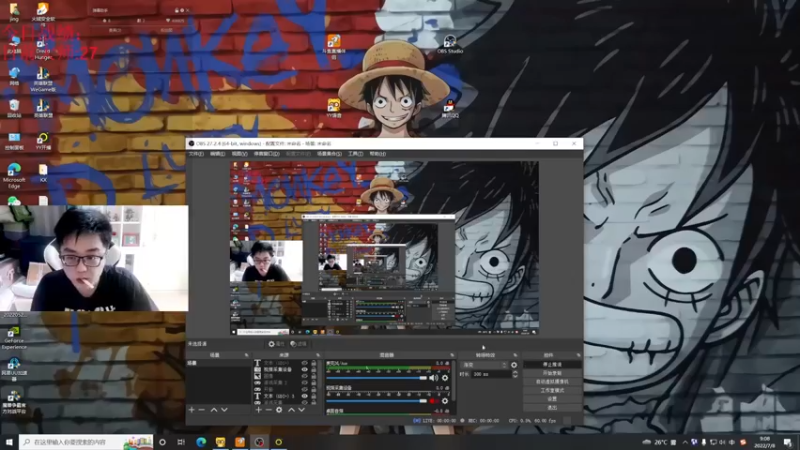Open 英雄联盟 WeGame版 desktop shortcut
Screen dimensions: 800x450
[42, 80]
